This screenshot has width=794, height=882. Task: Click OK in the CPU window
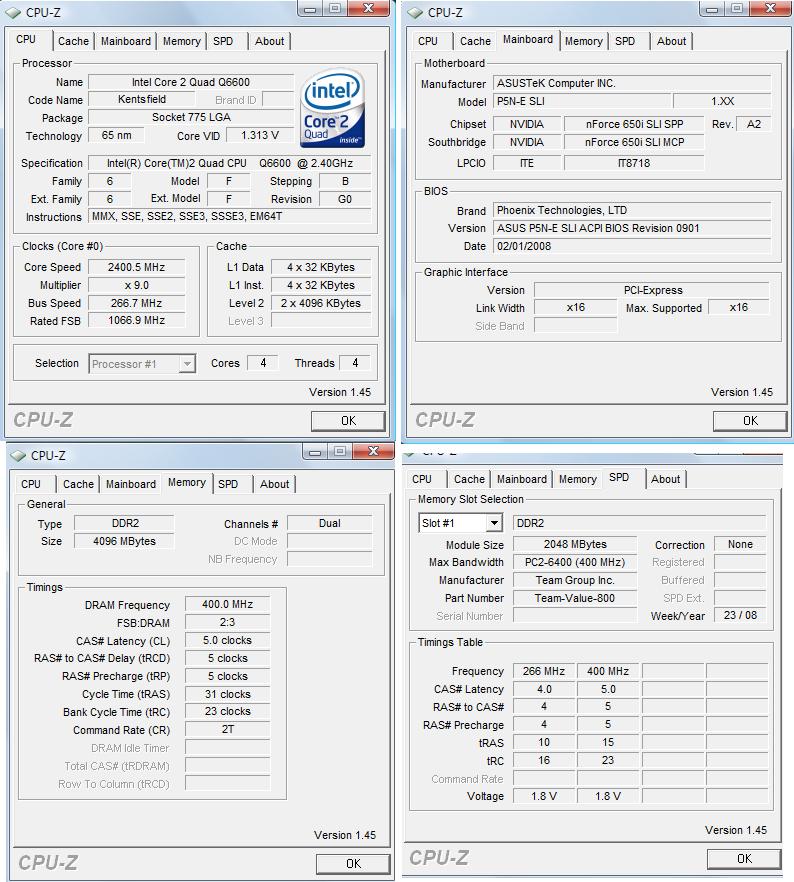(348, 421)
